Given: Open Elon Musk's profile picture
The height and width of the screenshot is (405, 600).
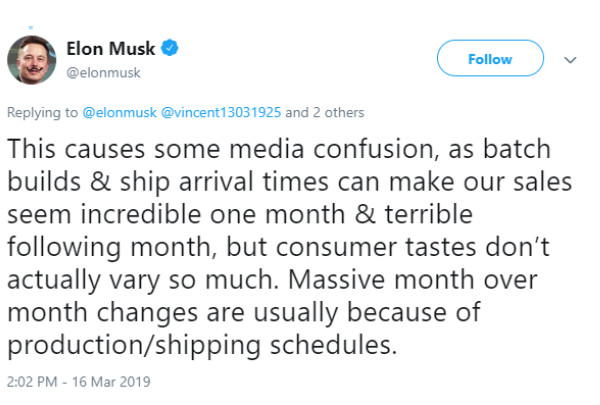Looking at the screenshot, I should pyautogui.click(x=31, y=61).
